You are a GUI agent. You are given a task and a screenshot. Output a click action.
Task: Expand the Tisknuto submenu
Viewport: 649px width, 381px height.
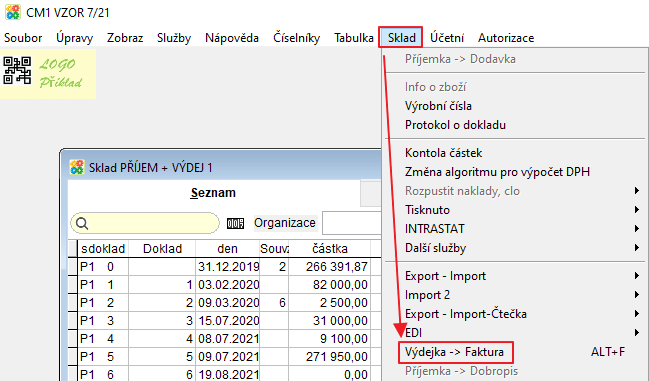515,210
